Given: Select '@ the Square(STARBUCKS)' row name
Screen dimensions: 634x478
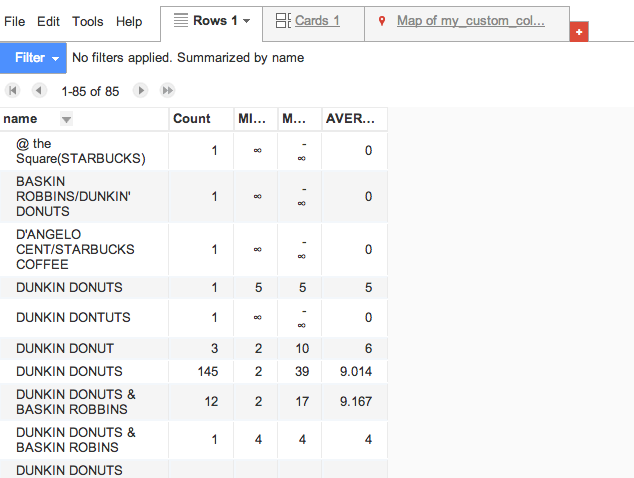Looking at the screenshot, I should pos(80,151).
